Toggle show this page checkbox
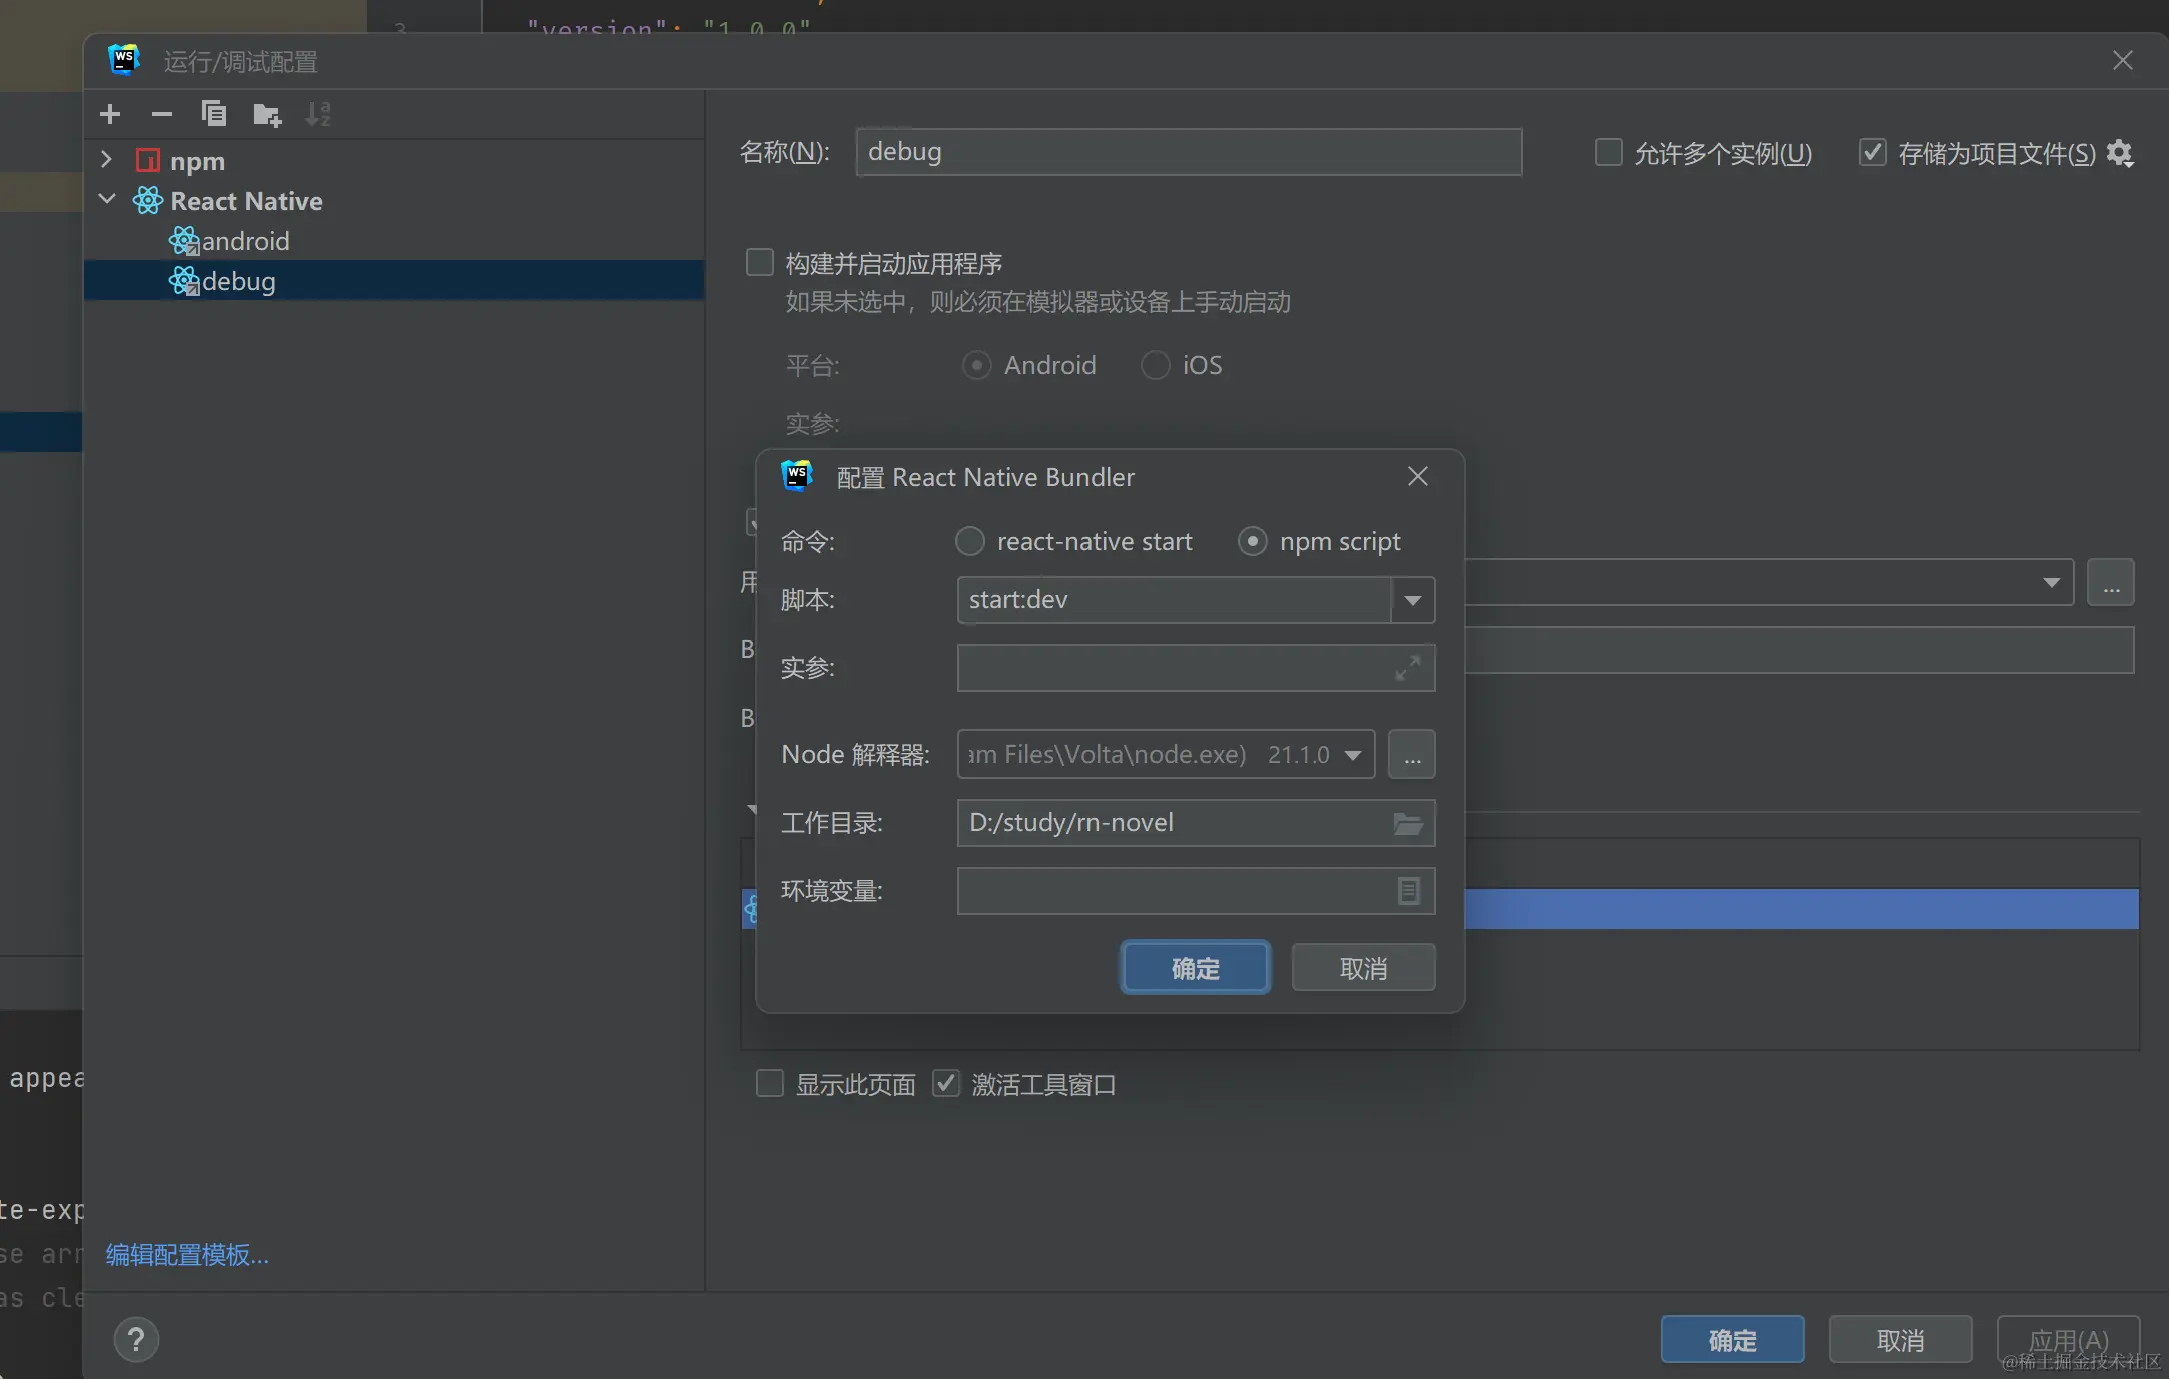 coord(769,1084)
